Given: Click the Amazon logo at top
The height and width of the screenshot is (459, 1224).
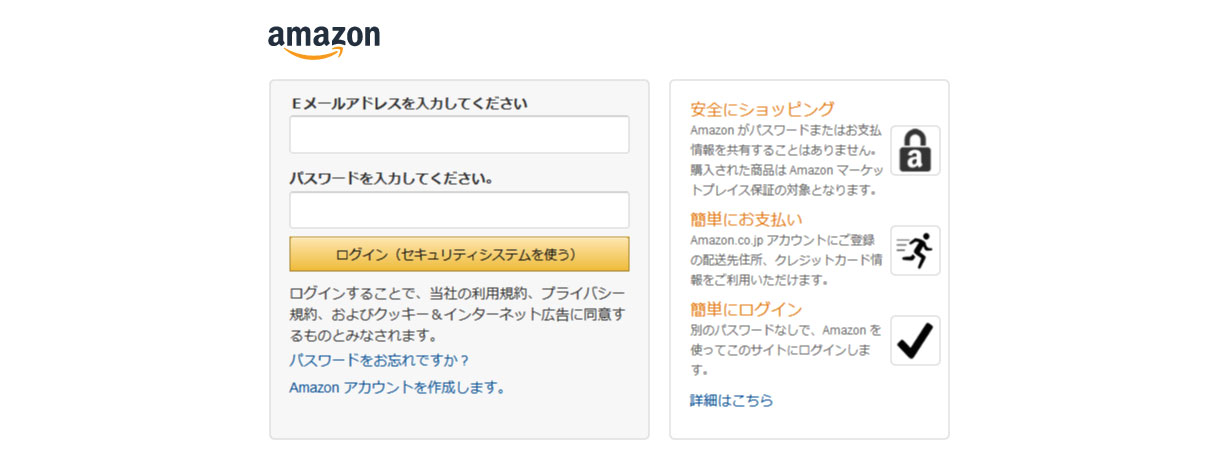Looking at the screenshot, I should tap(324, 41).
